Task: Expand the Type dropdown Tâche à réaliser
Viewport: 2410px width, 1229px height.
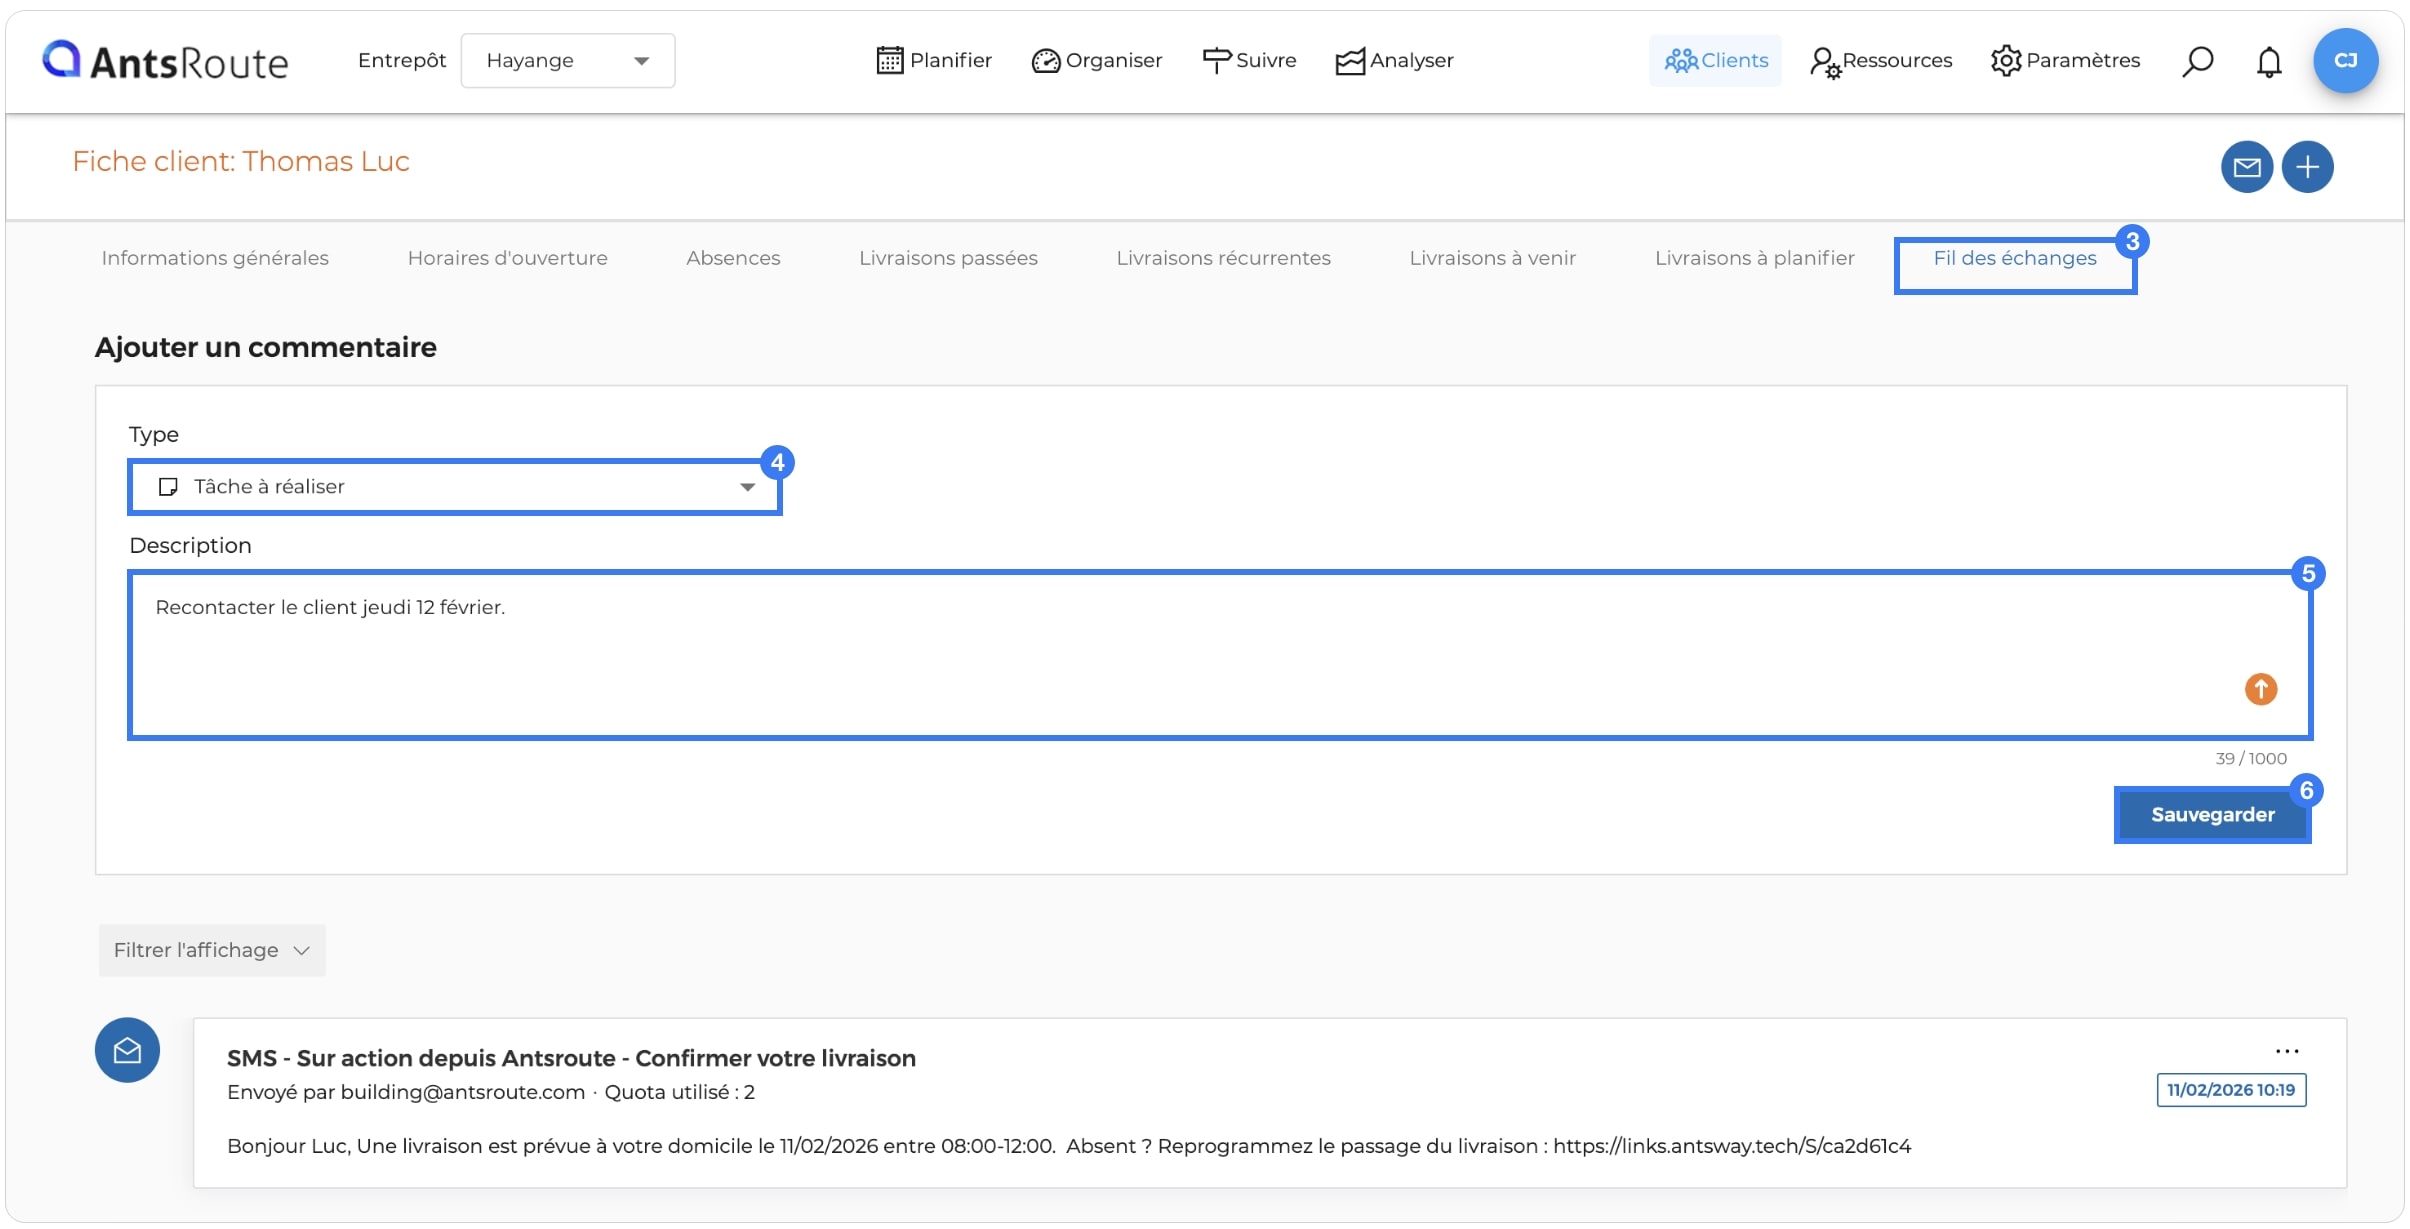Action: [455, 487]
